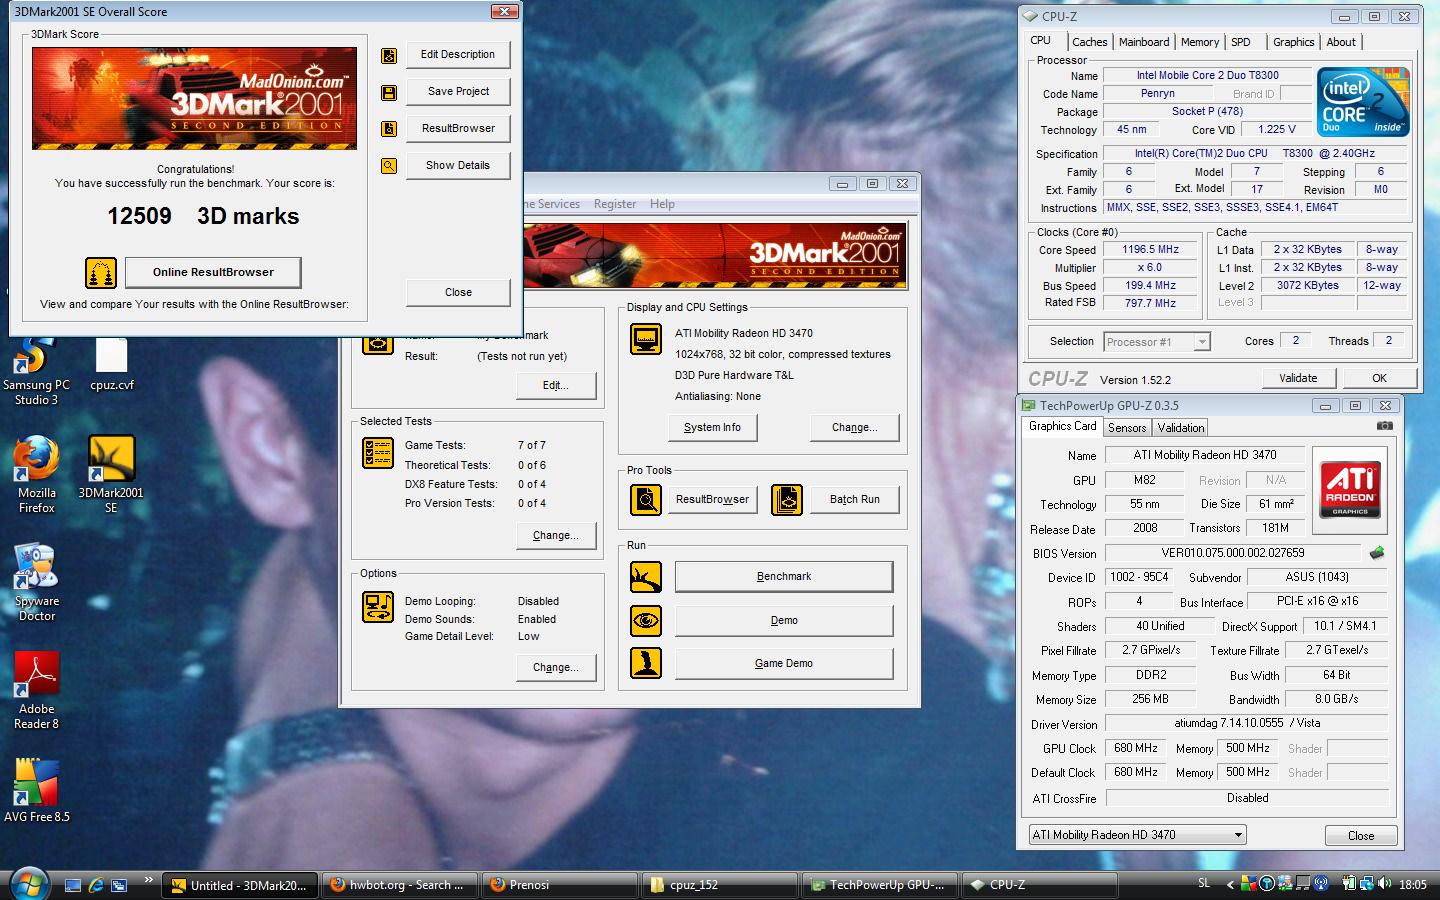Click the Benchmark run icon

[x=646, y=577]
